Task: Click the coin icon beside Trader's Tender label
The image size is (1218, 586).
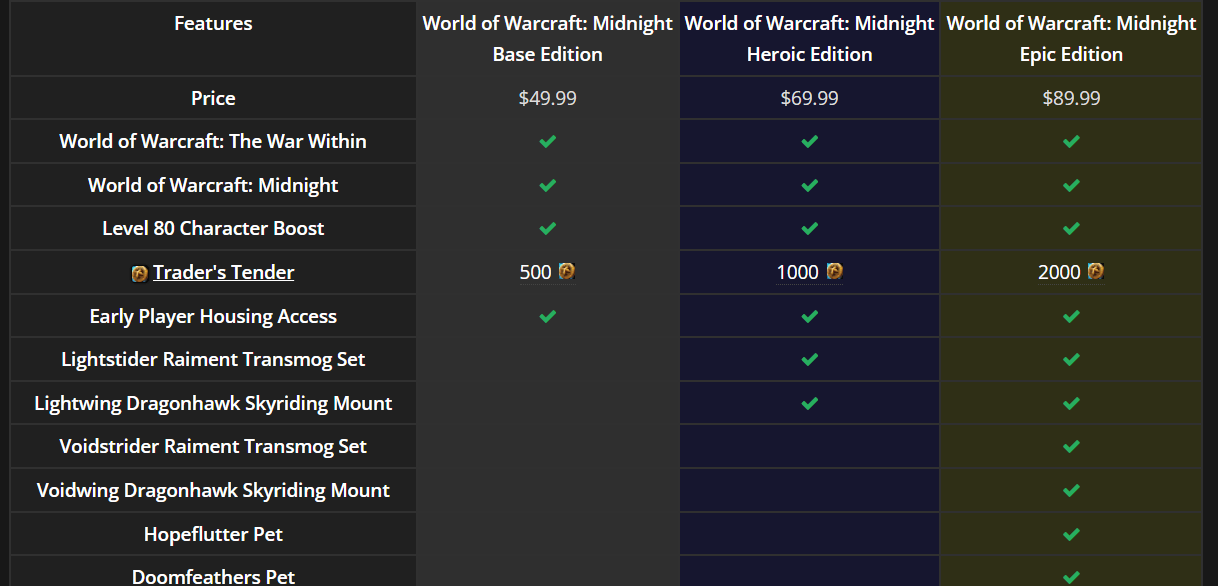Action: [x=140, y=273]
